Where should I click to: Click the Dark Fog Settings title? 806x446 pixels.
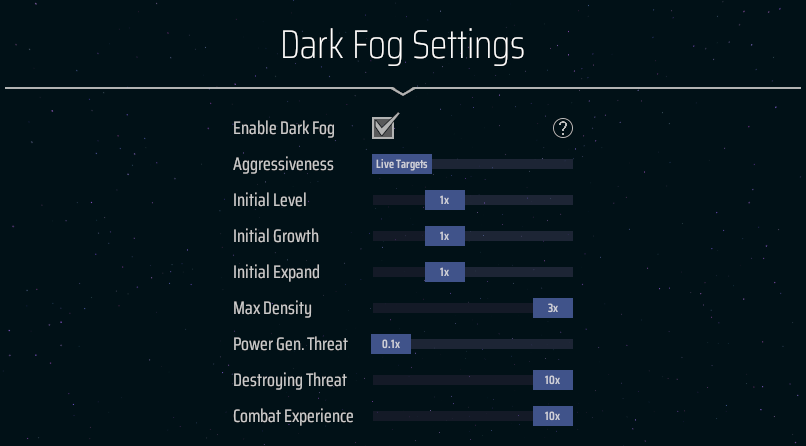click(403, 46)
